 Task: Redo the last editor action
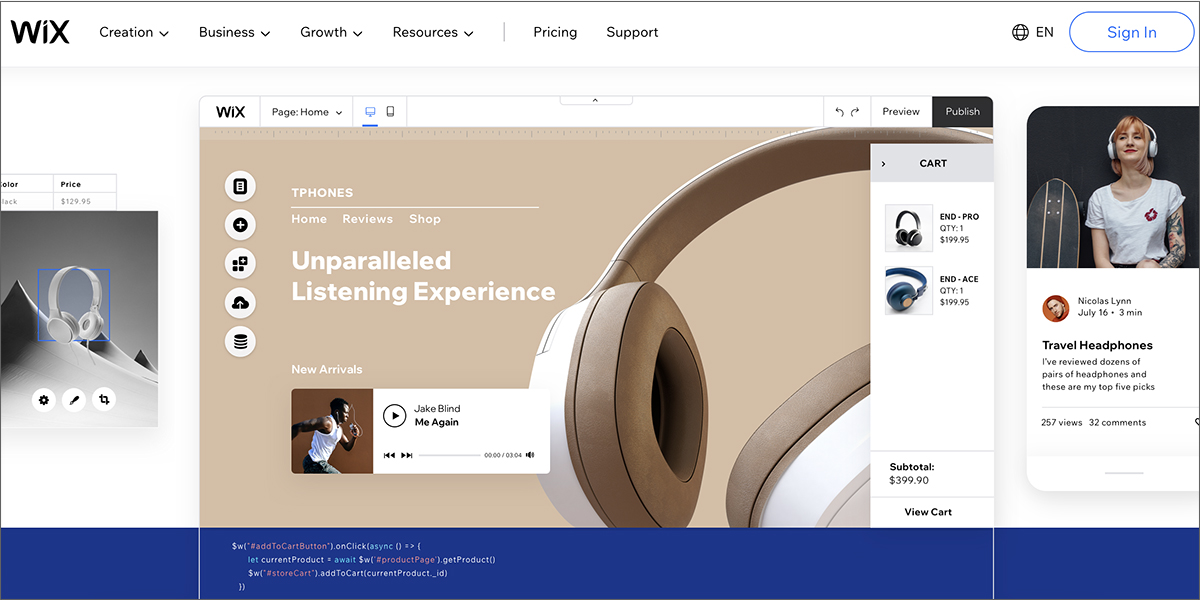[x=855, y=112]
